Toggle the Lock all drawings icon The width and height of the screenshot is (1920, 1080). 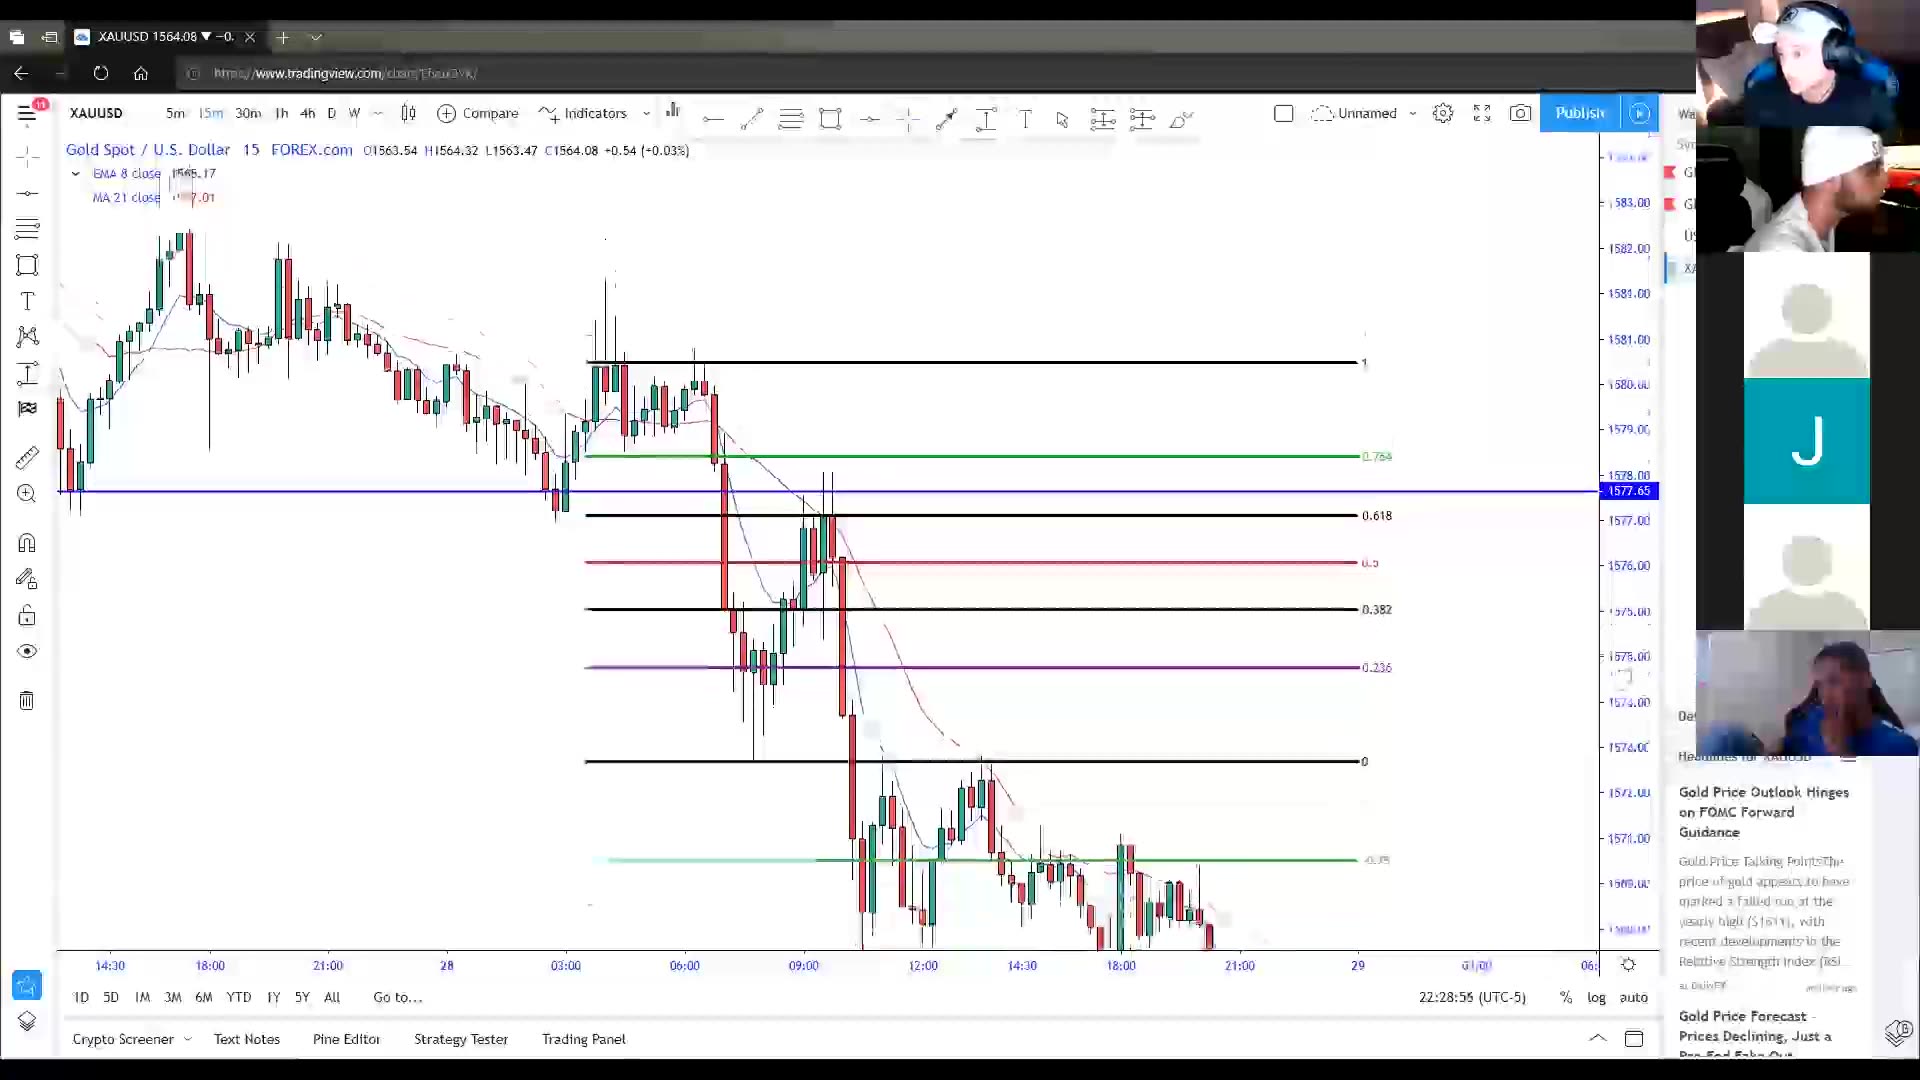27,615
